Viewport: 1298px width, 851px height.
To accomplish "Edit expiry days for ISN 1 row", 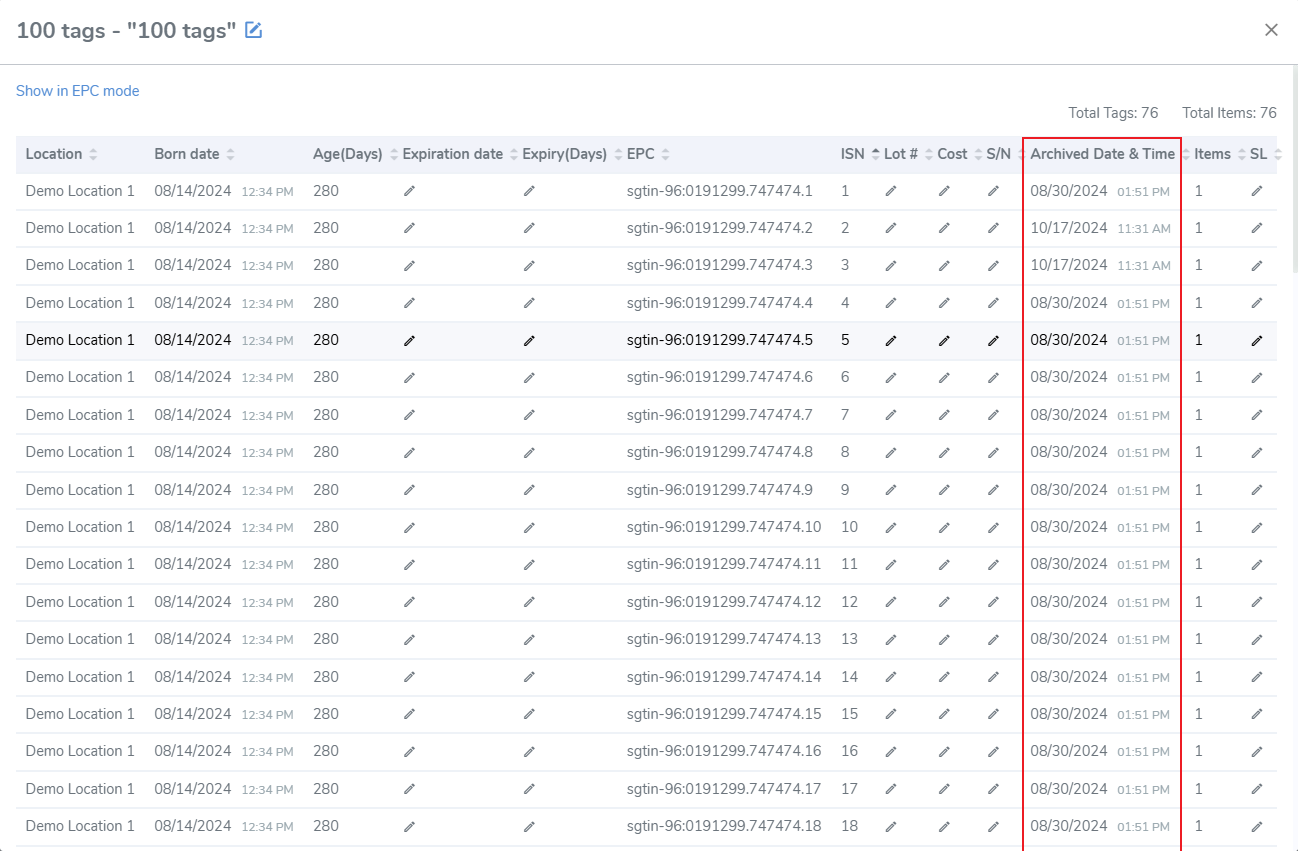I will 529,191.
